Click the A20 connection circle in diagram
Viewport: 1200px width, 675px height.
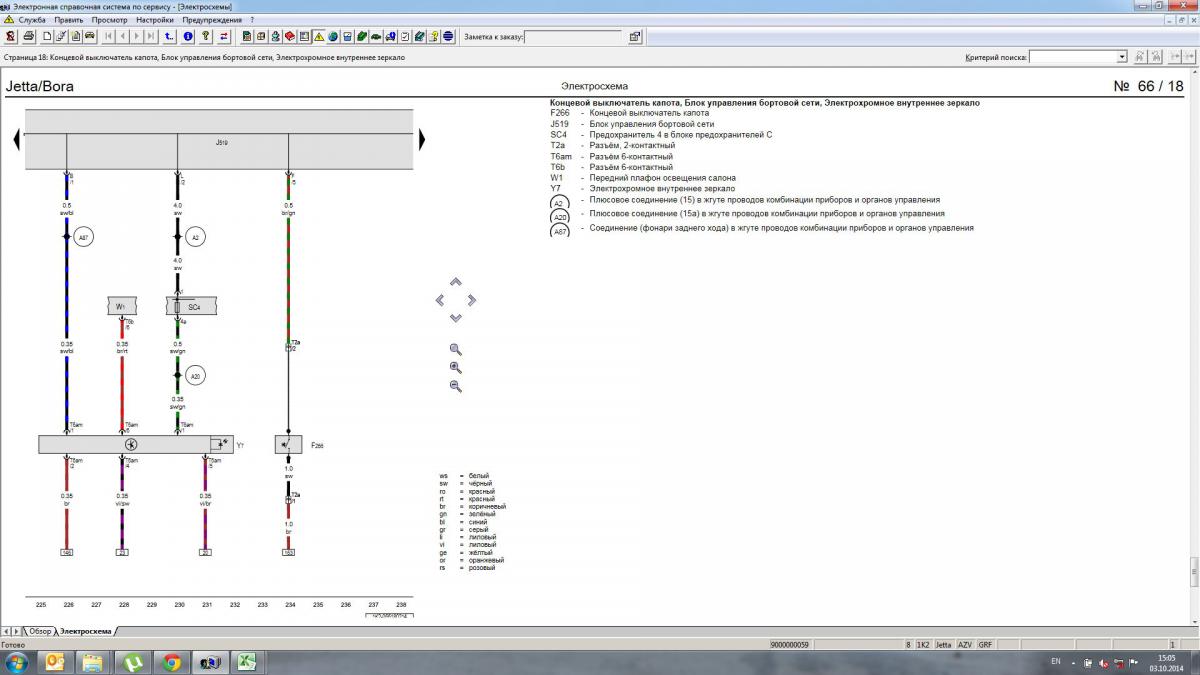pyautogui.click(x=195, y=376)
